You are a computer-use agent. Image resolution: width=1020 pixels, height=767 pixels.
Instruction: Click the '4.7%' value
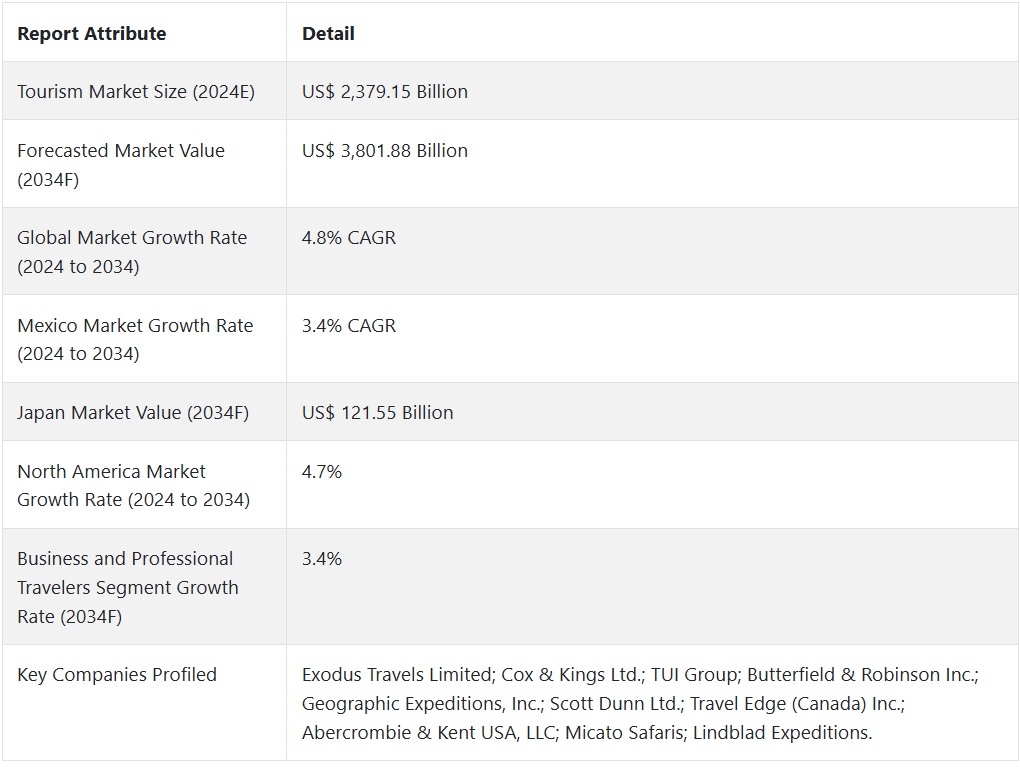(x=322, y=472)
